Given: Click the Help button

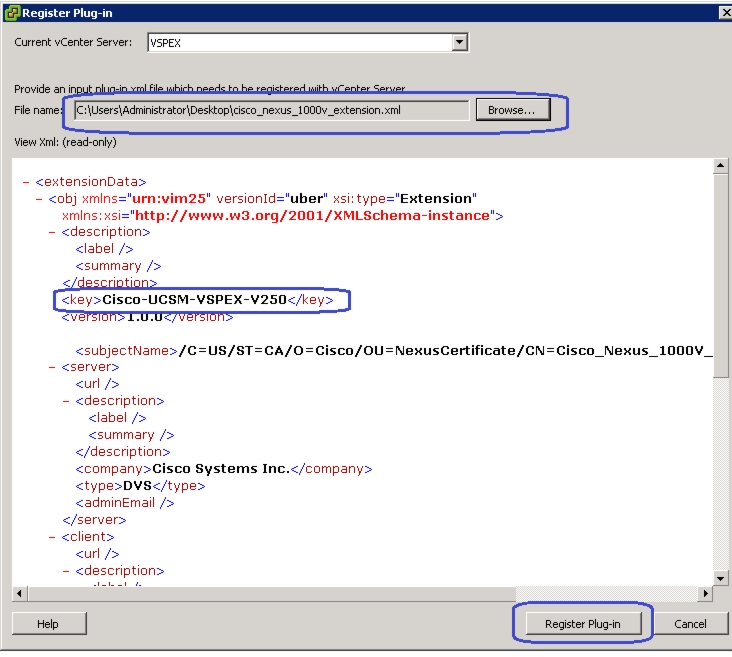Looking at the screenshot, I should pos(48,624).
